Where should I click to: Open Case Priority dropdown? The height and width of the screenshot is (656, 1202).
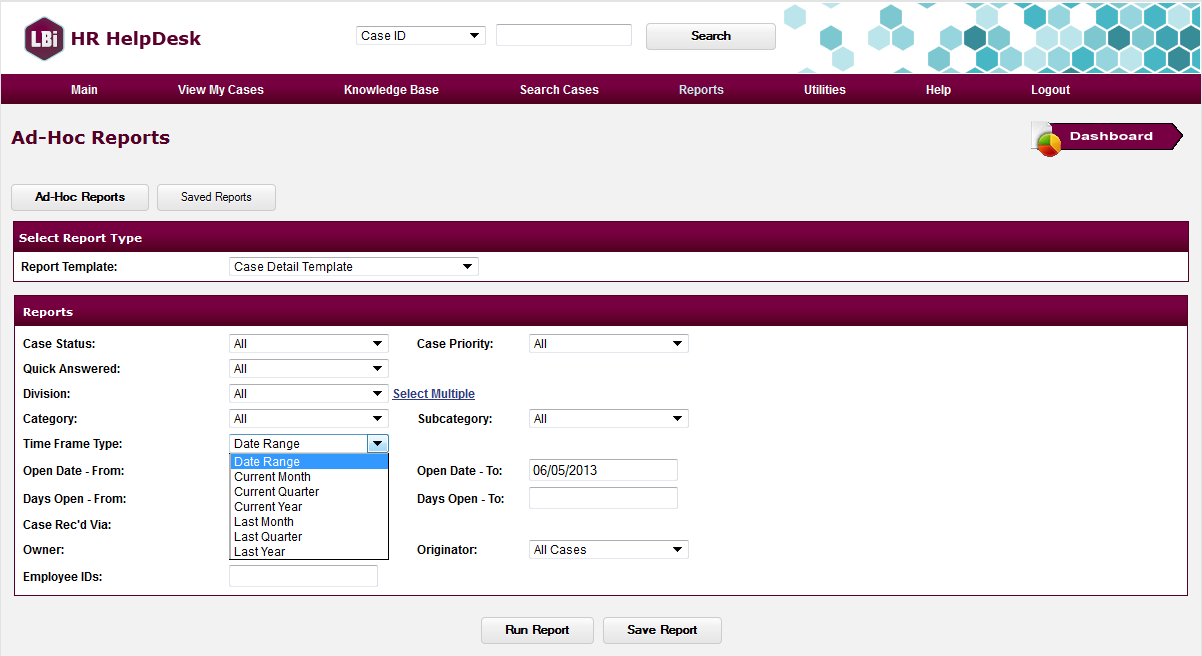pos(609,344)
